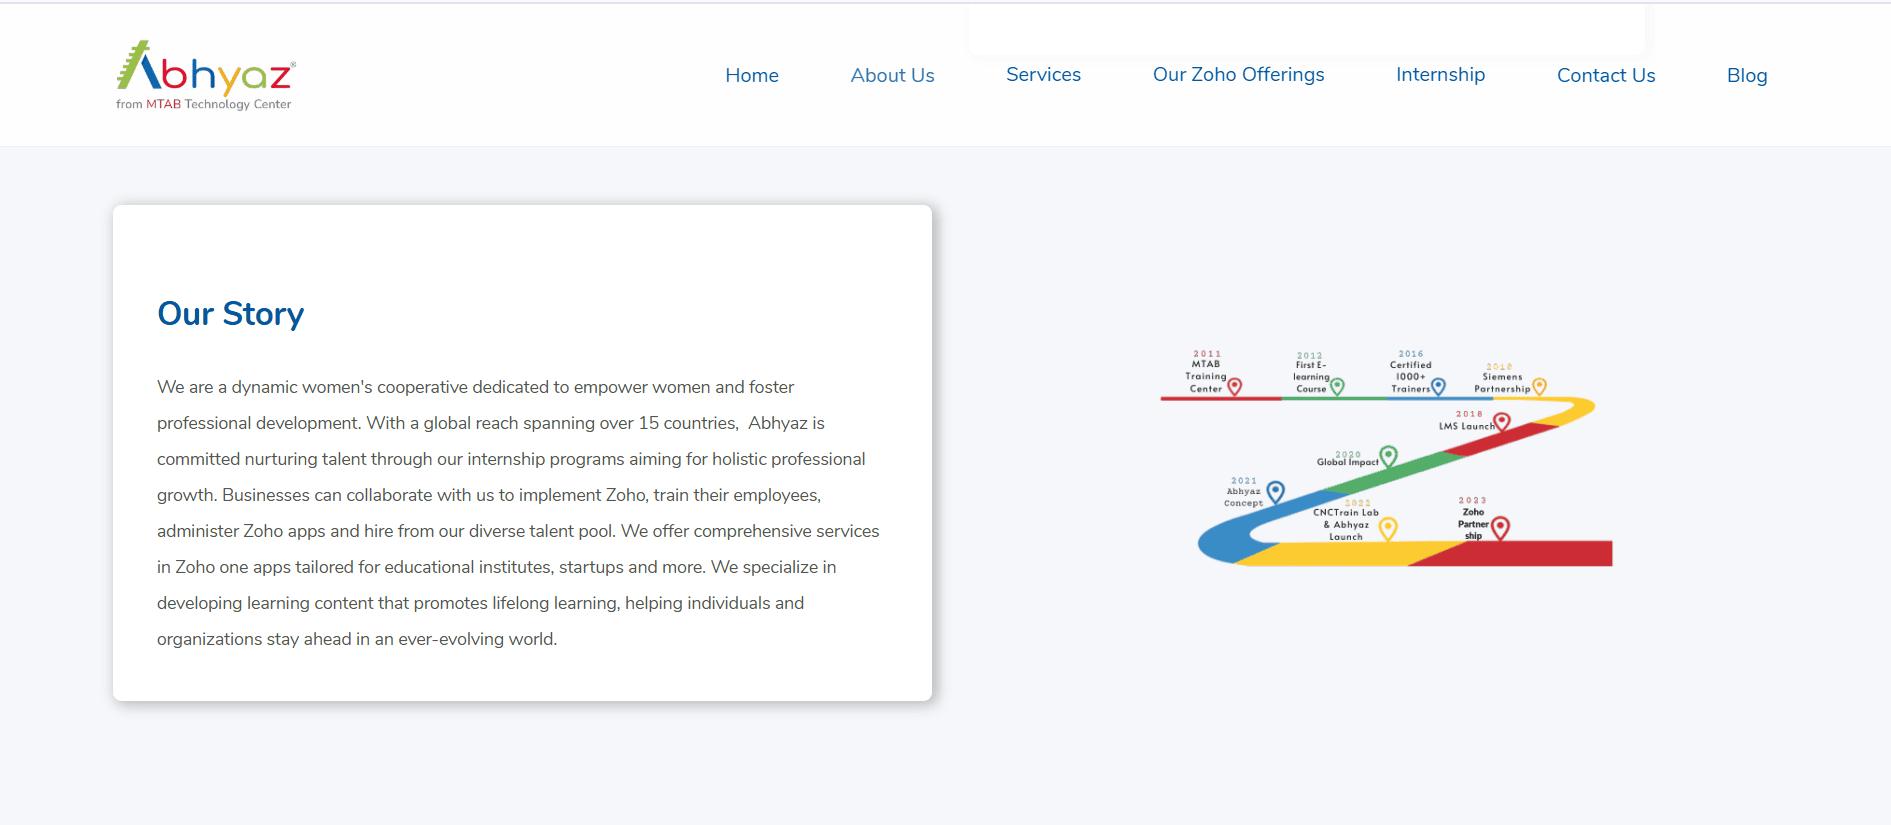1891x825 pixels.
Task: Navigate to the Contact Us page
Action: [x=1606, y=75]
